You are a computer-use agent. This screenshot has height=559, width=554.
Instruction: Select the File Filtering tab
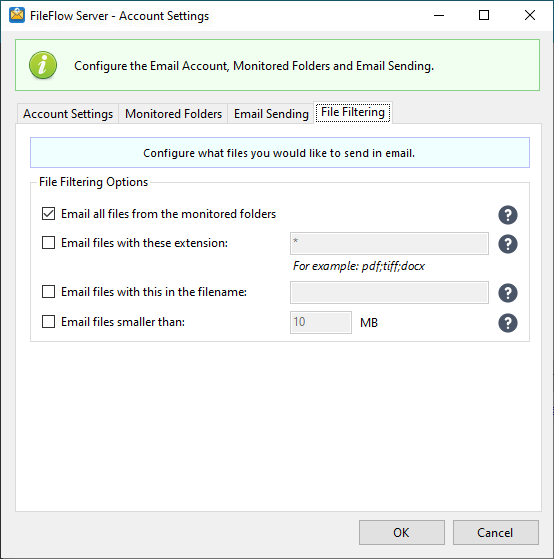point(353,112)
